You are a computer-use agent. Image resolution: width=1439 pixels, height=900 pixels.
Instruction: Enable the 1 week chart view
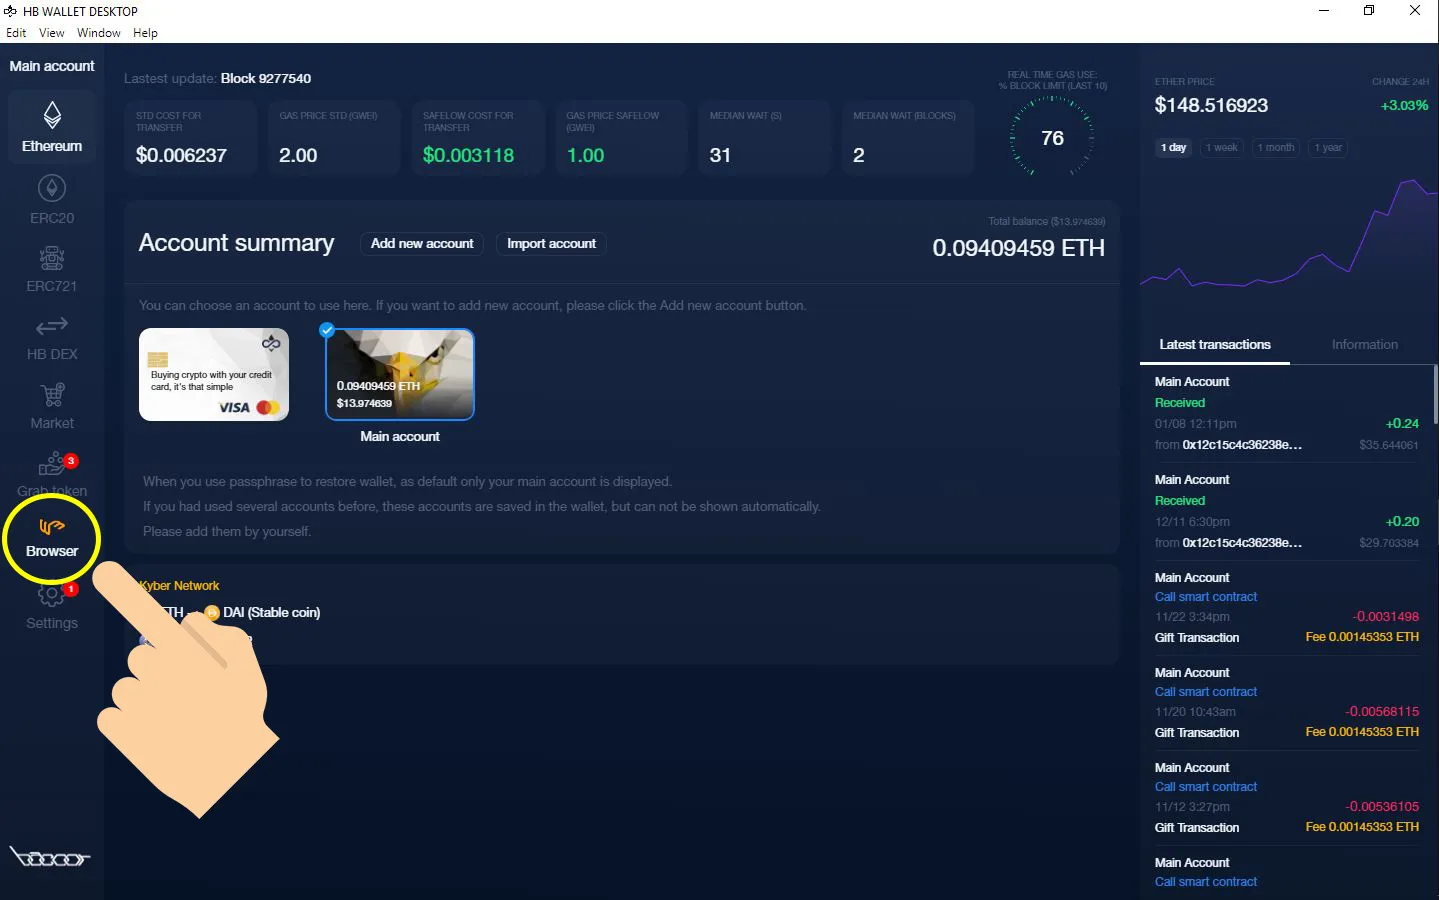[x=1221, y=147]
